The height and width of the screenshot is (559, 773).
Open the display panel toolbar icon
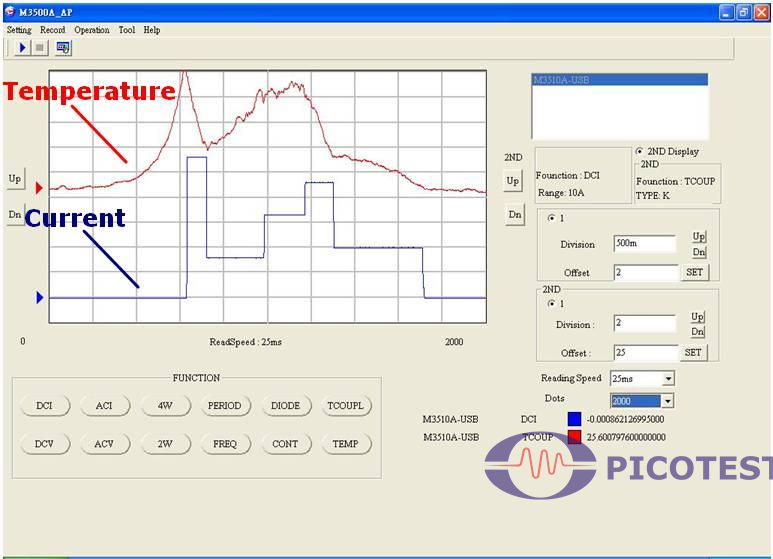click(63, 48)
